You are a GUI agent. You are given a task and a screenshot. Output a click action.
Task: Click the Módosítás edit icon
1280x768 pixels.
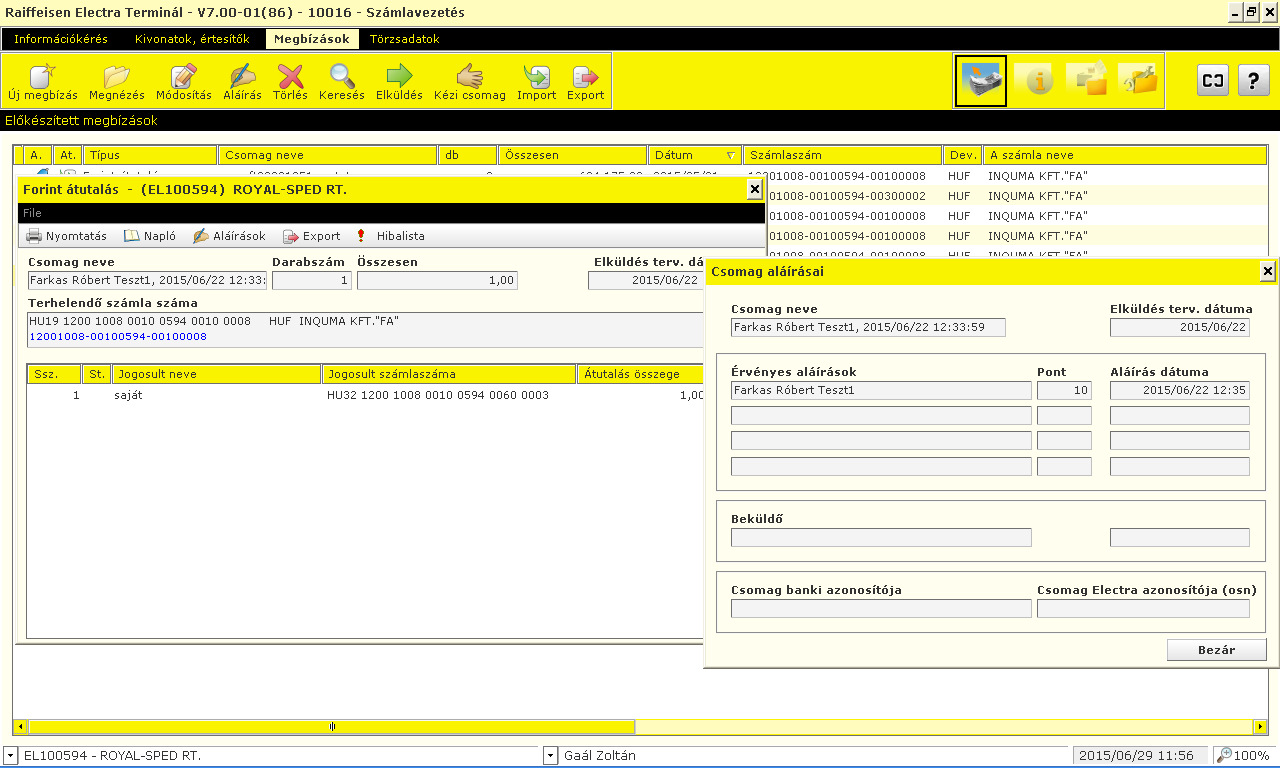pos(184,82)
